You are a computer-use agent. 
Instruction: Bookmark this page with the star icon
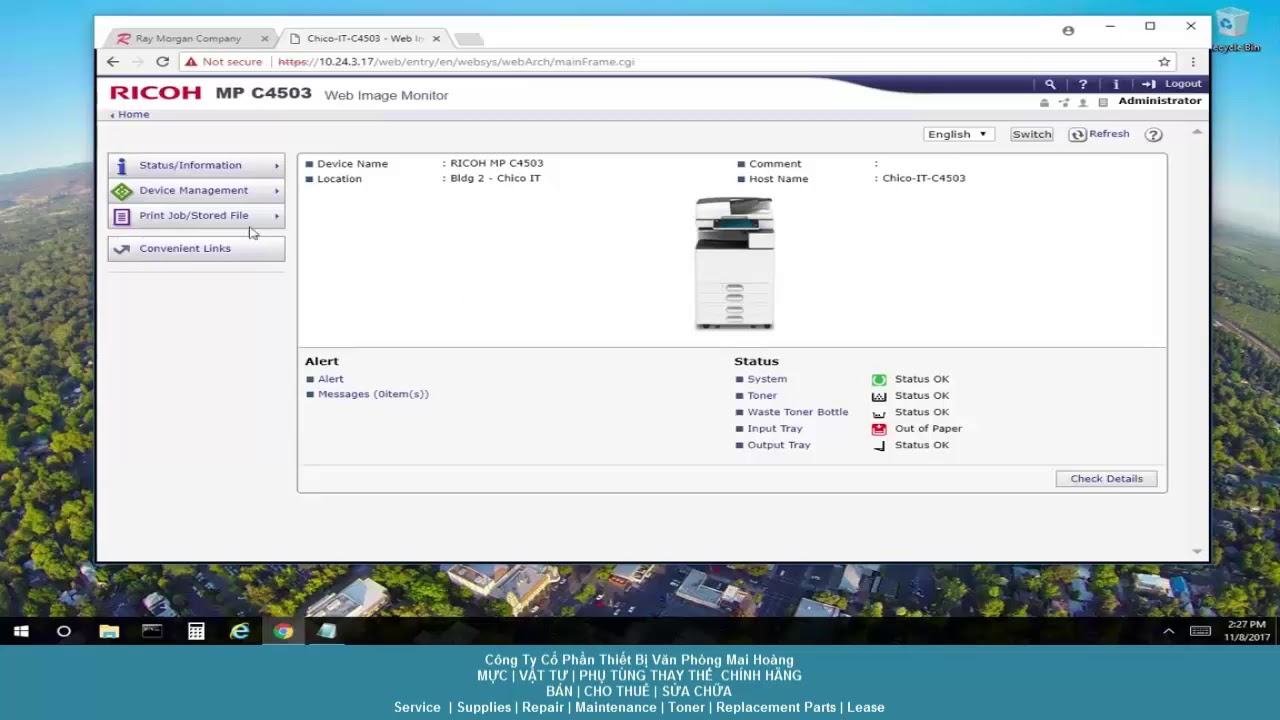(1164, 62)
